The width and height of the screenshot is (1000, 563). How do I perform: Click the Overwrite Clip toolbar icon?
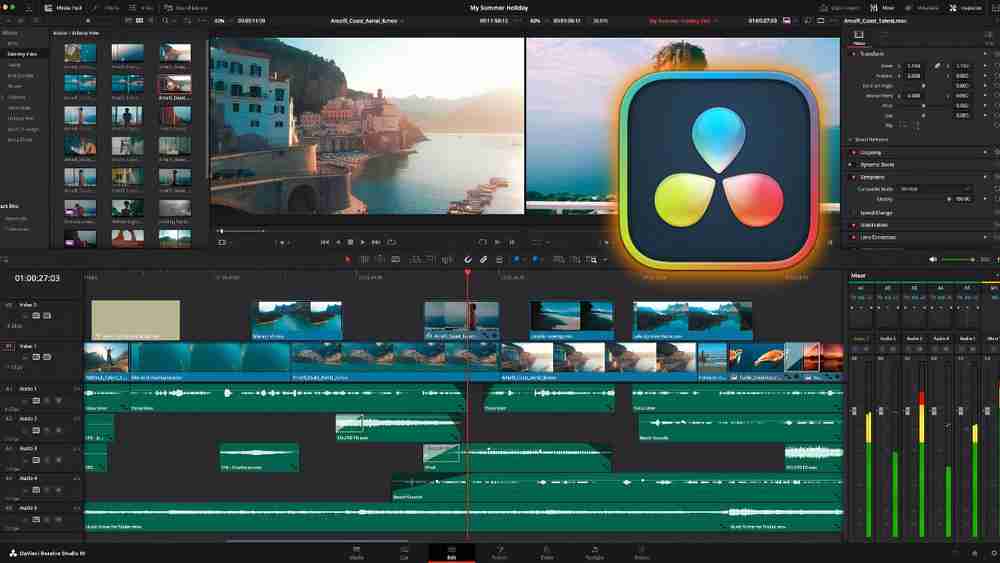[431, 260]
